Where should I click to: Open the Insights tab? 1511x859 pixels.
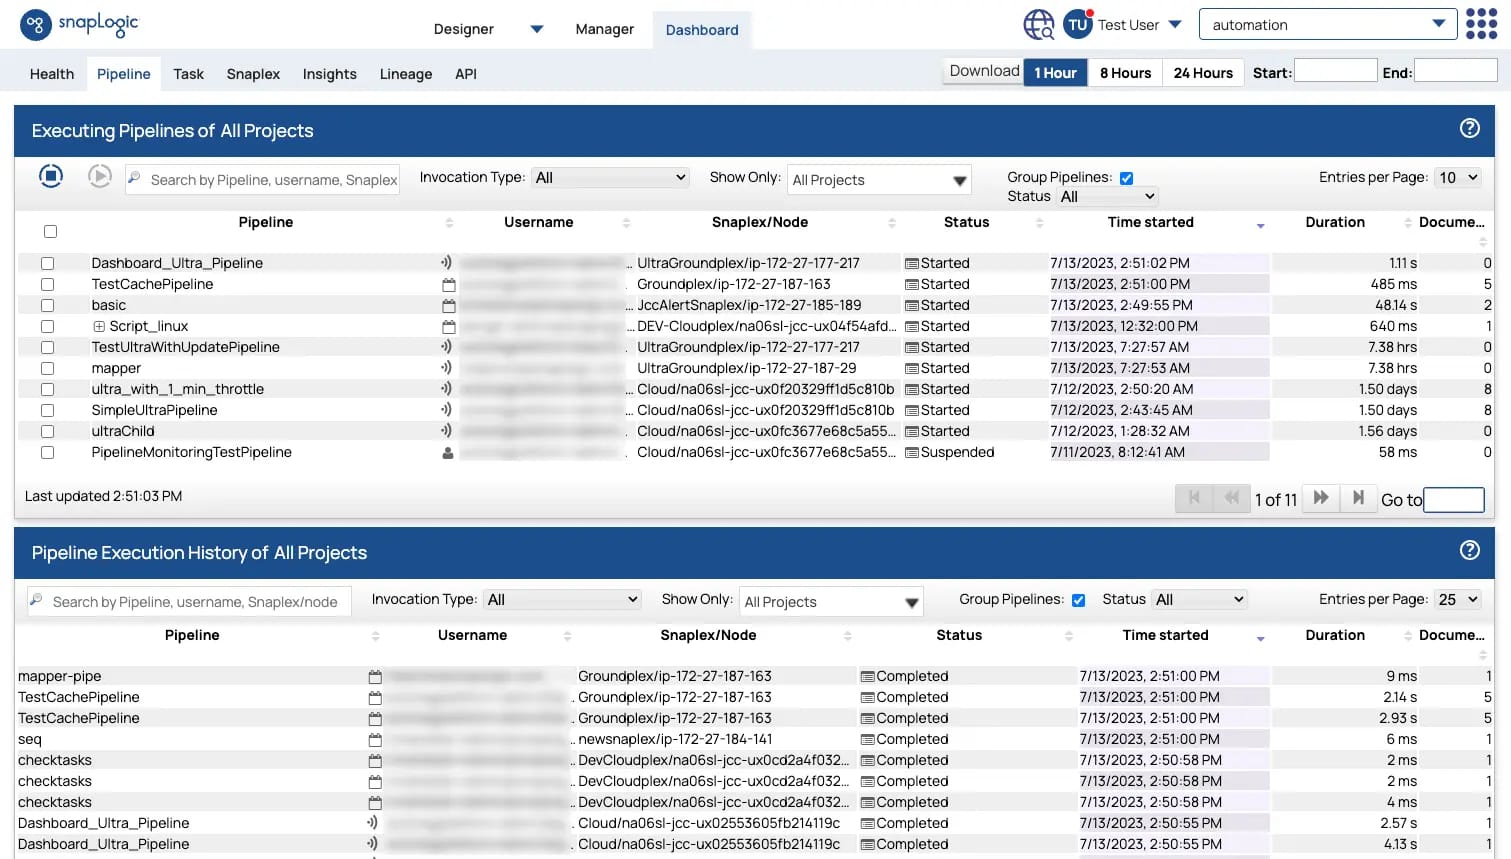pyautogui.click(x=329, y=74)
